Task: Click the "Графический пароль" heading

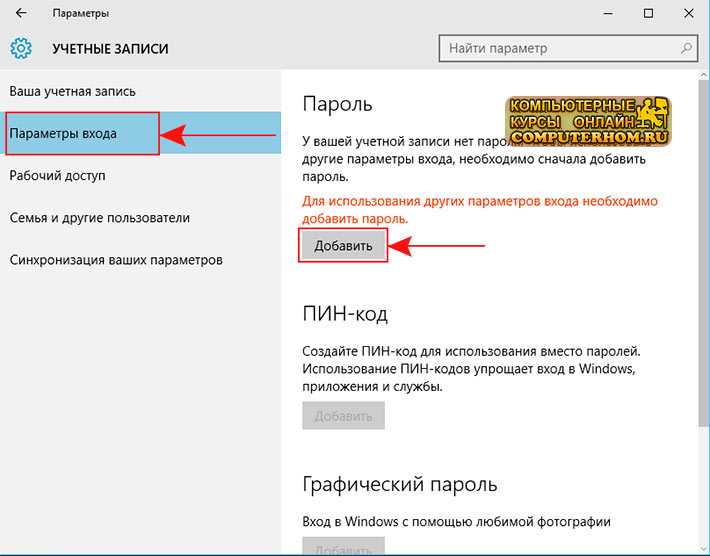Action: [x=400, y=484]
